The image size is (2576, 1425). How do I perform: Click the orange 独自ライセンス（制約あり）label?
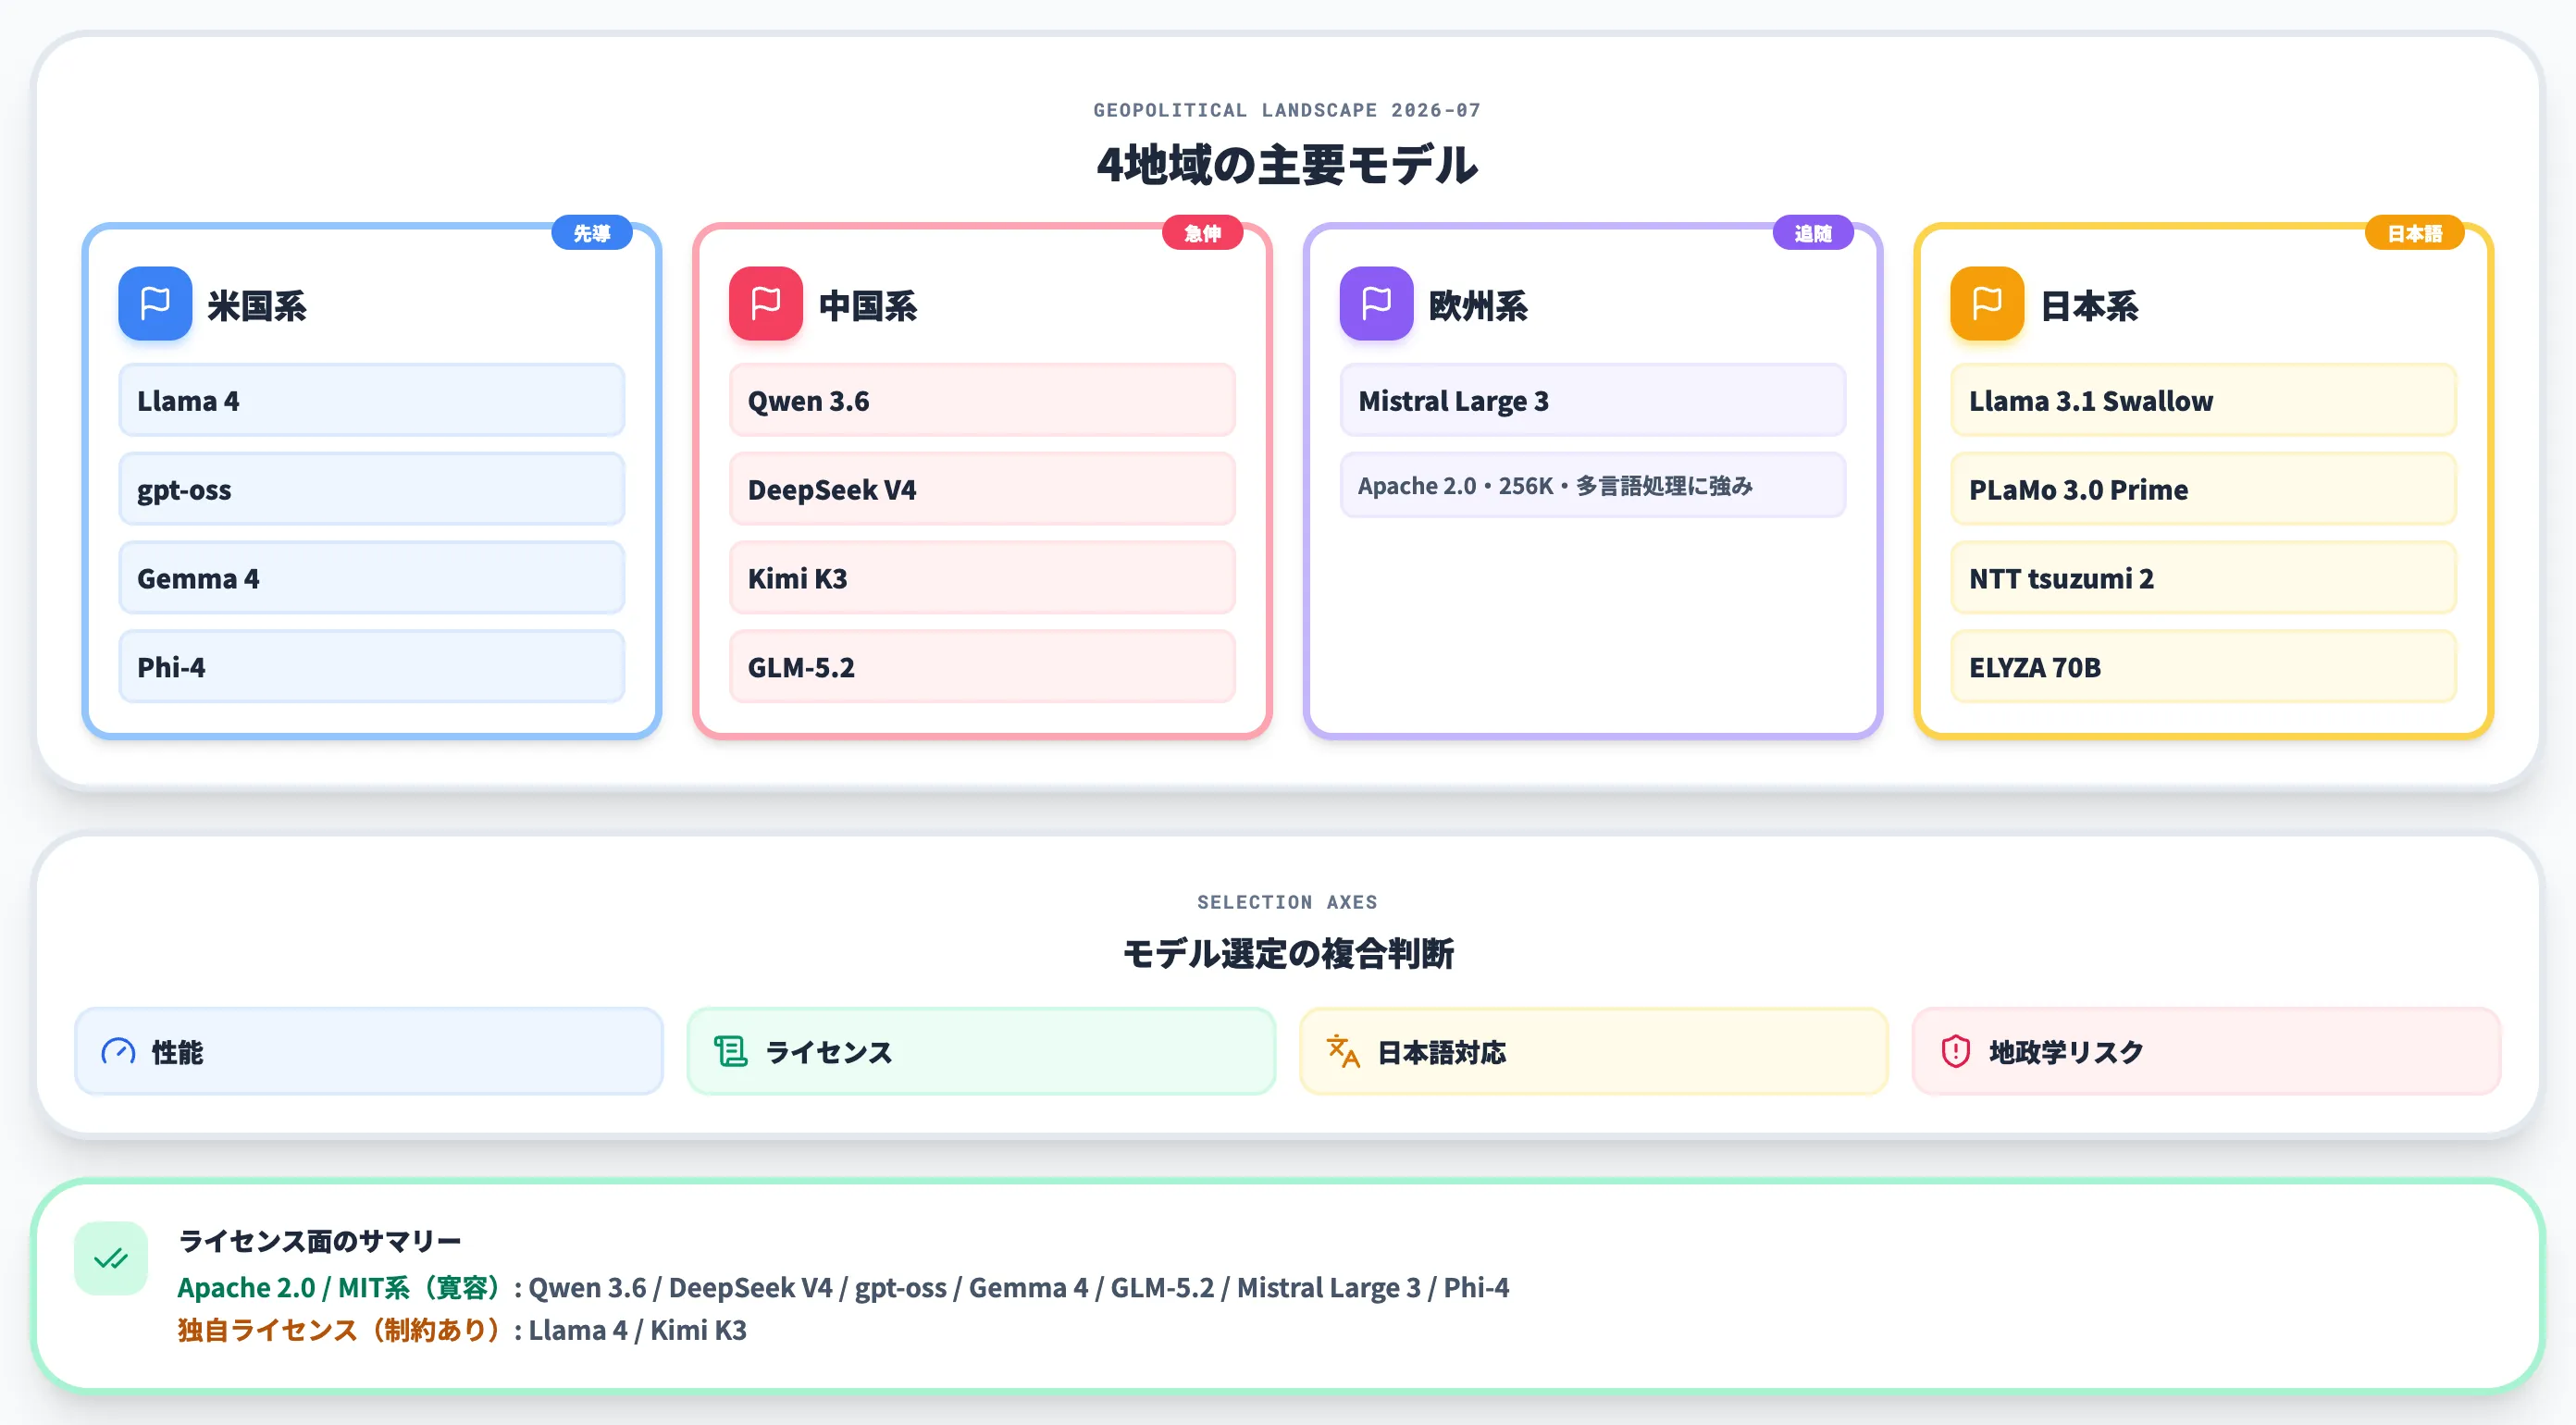[x=338, y=1330]
